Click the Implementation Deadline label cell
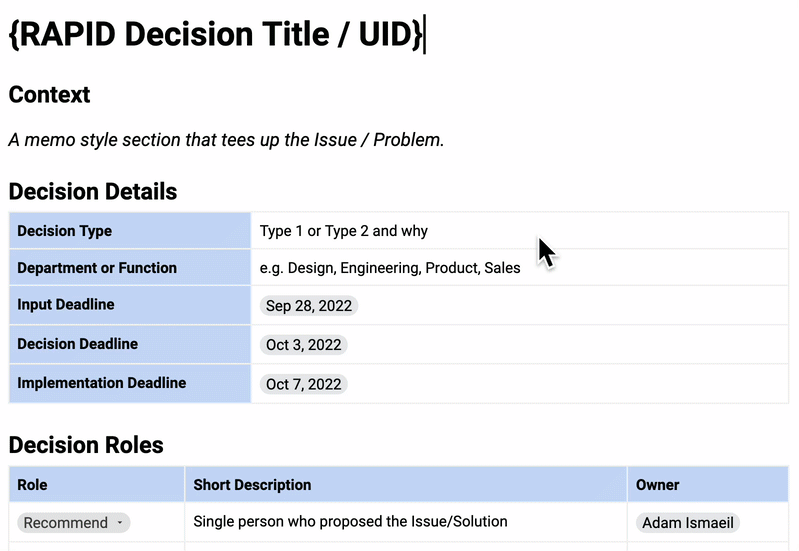 pyautogui.click(x=130, y=383)
